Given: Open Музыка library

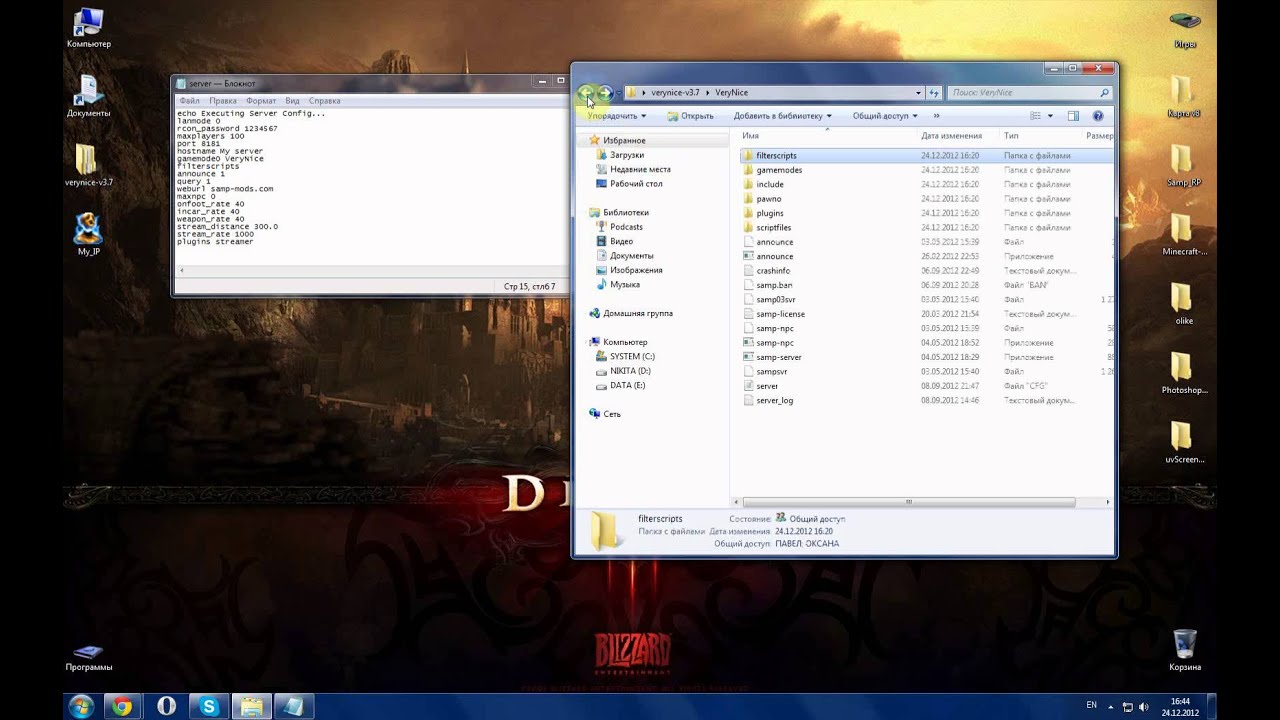Looking at the screenshot, I should [x=625, y=285].
